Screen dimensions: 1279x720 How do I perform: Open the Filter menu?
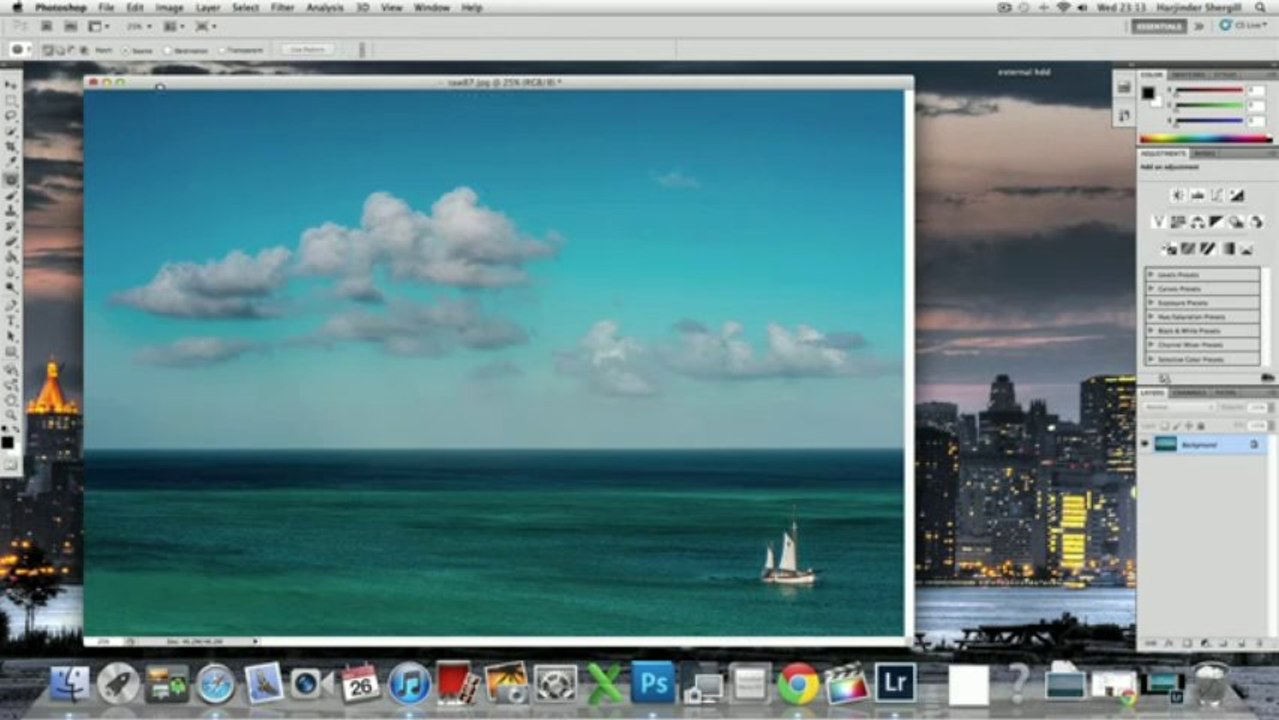(x=283, y=7)
